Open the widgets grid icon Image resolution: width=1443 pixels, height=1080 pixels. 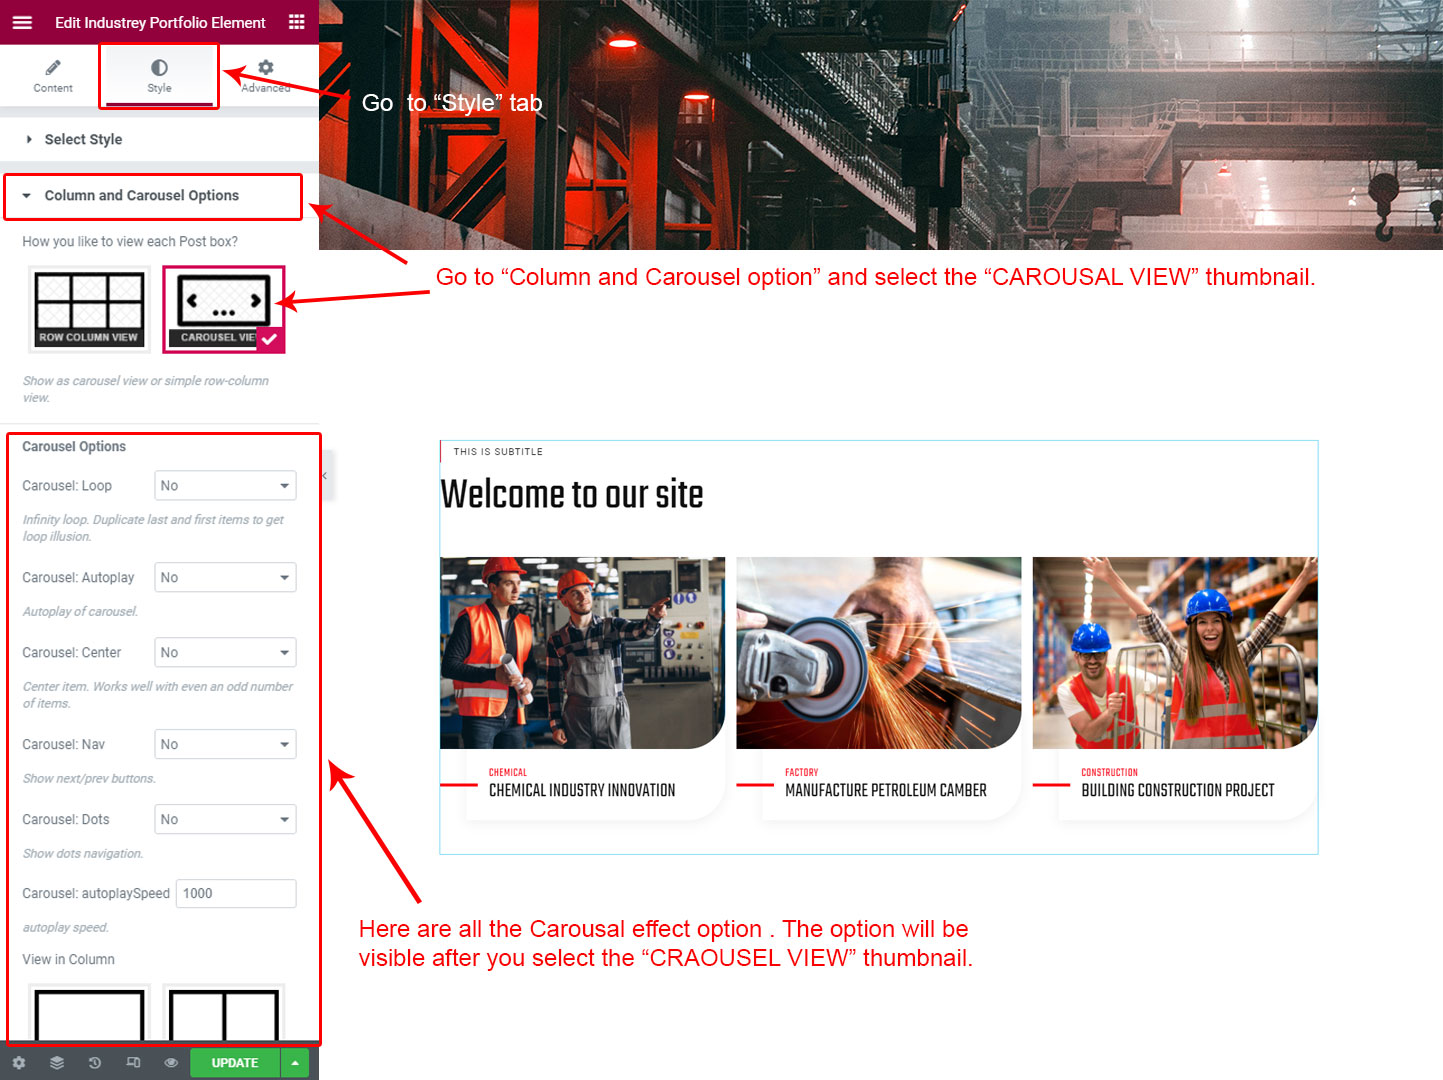(296, 22)
